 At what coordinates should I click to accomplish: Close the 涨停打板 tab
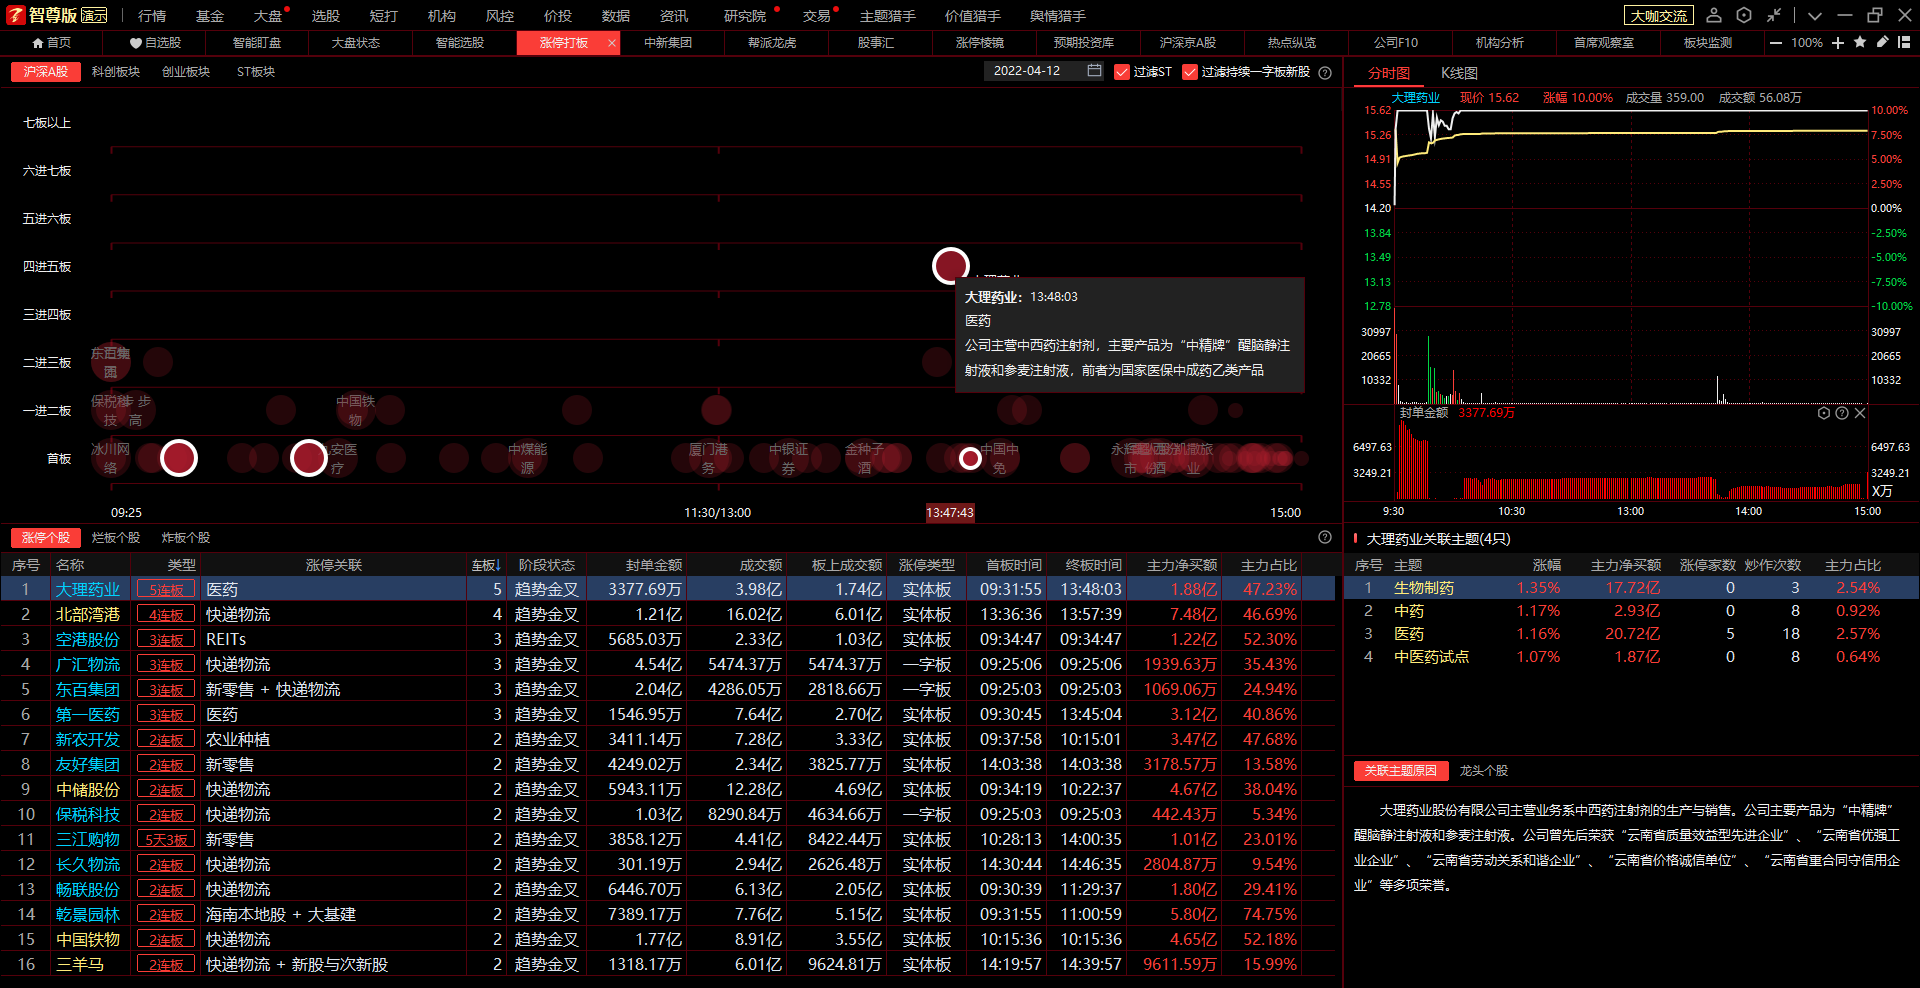612,43
